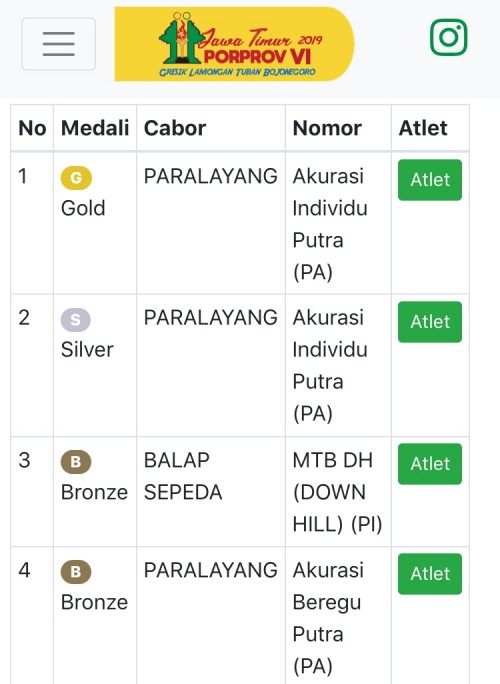Viewport: 500px width, 684px height.
Task: Show Atlet for Akurasi Beregu Putra row
Action: pyautogui.click(x=430, y=574)
